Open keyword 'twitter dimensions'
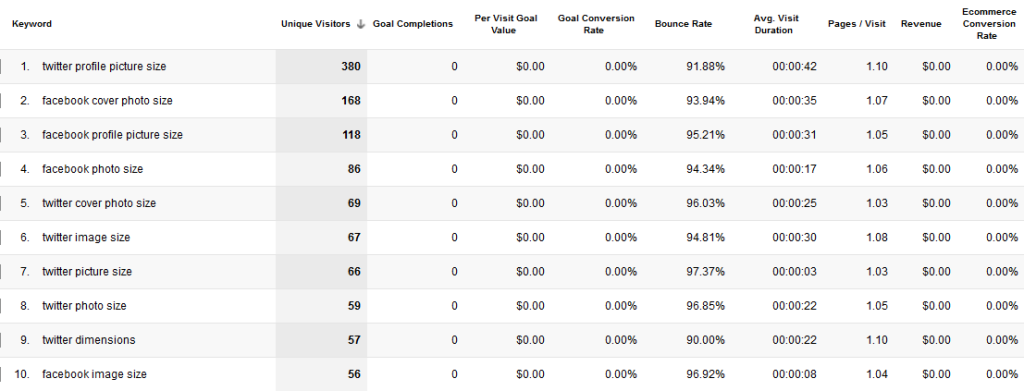Screen dimensions: 1024x391 coord(89,340)
